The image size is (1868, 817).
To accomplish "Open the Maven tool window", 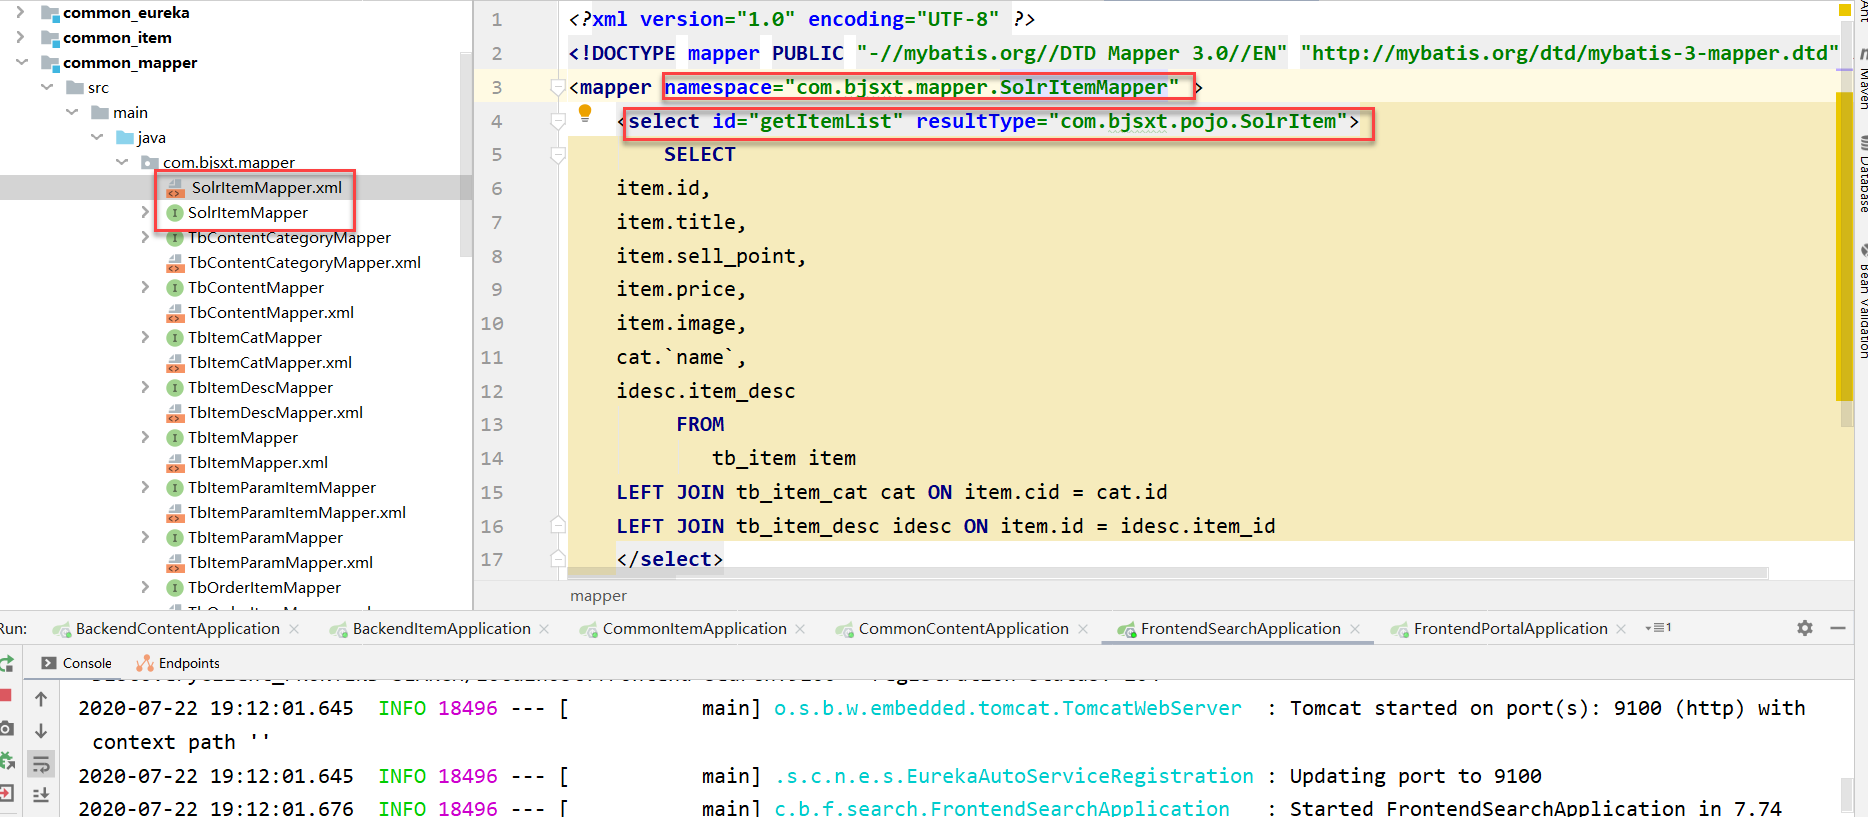I will [1863, 80].
